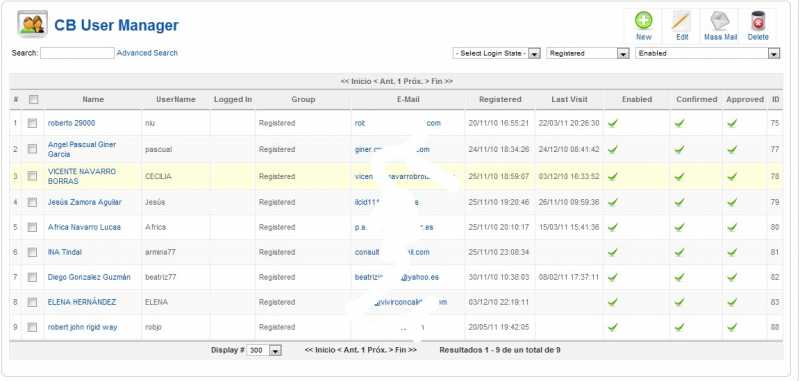This screenshot has height=381, width=800.
Task: Open ELENA HERNÁNDEZ name link
Action: (82, 302)
